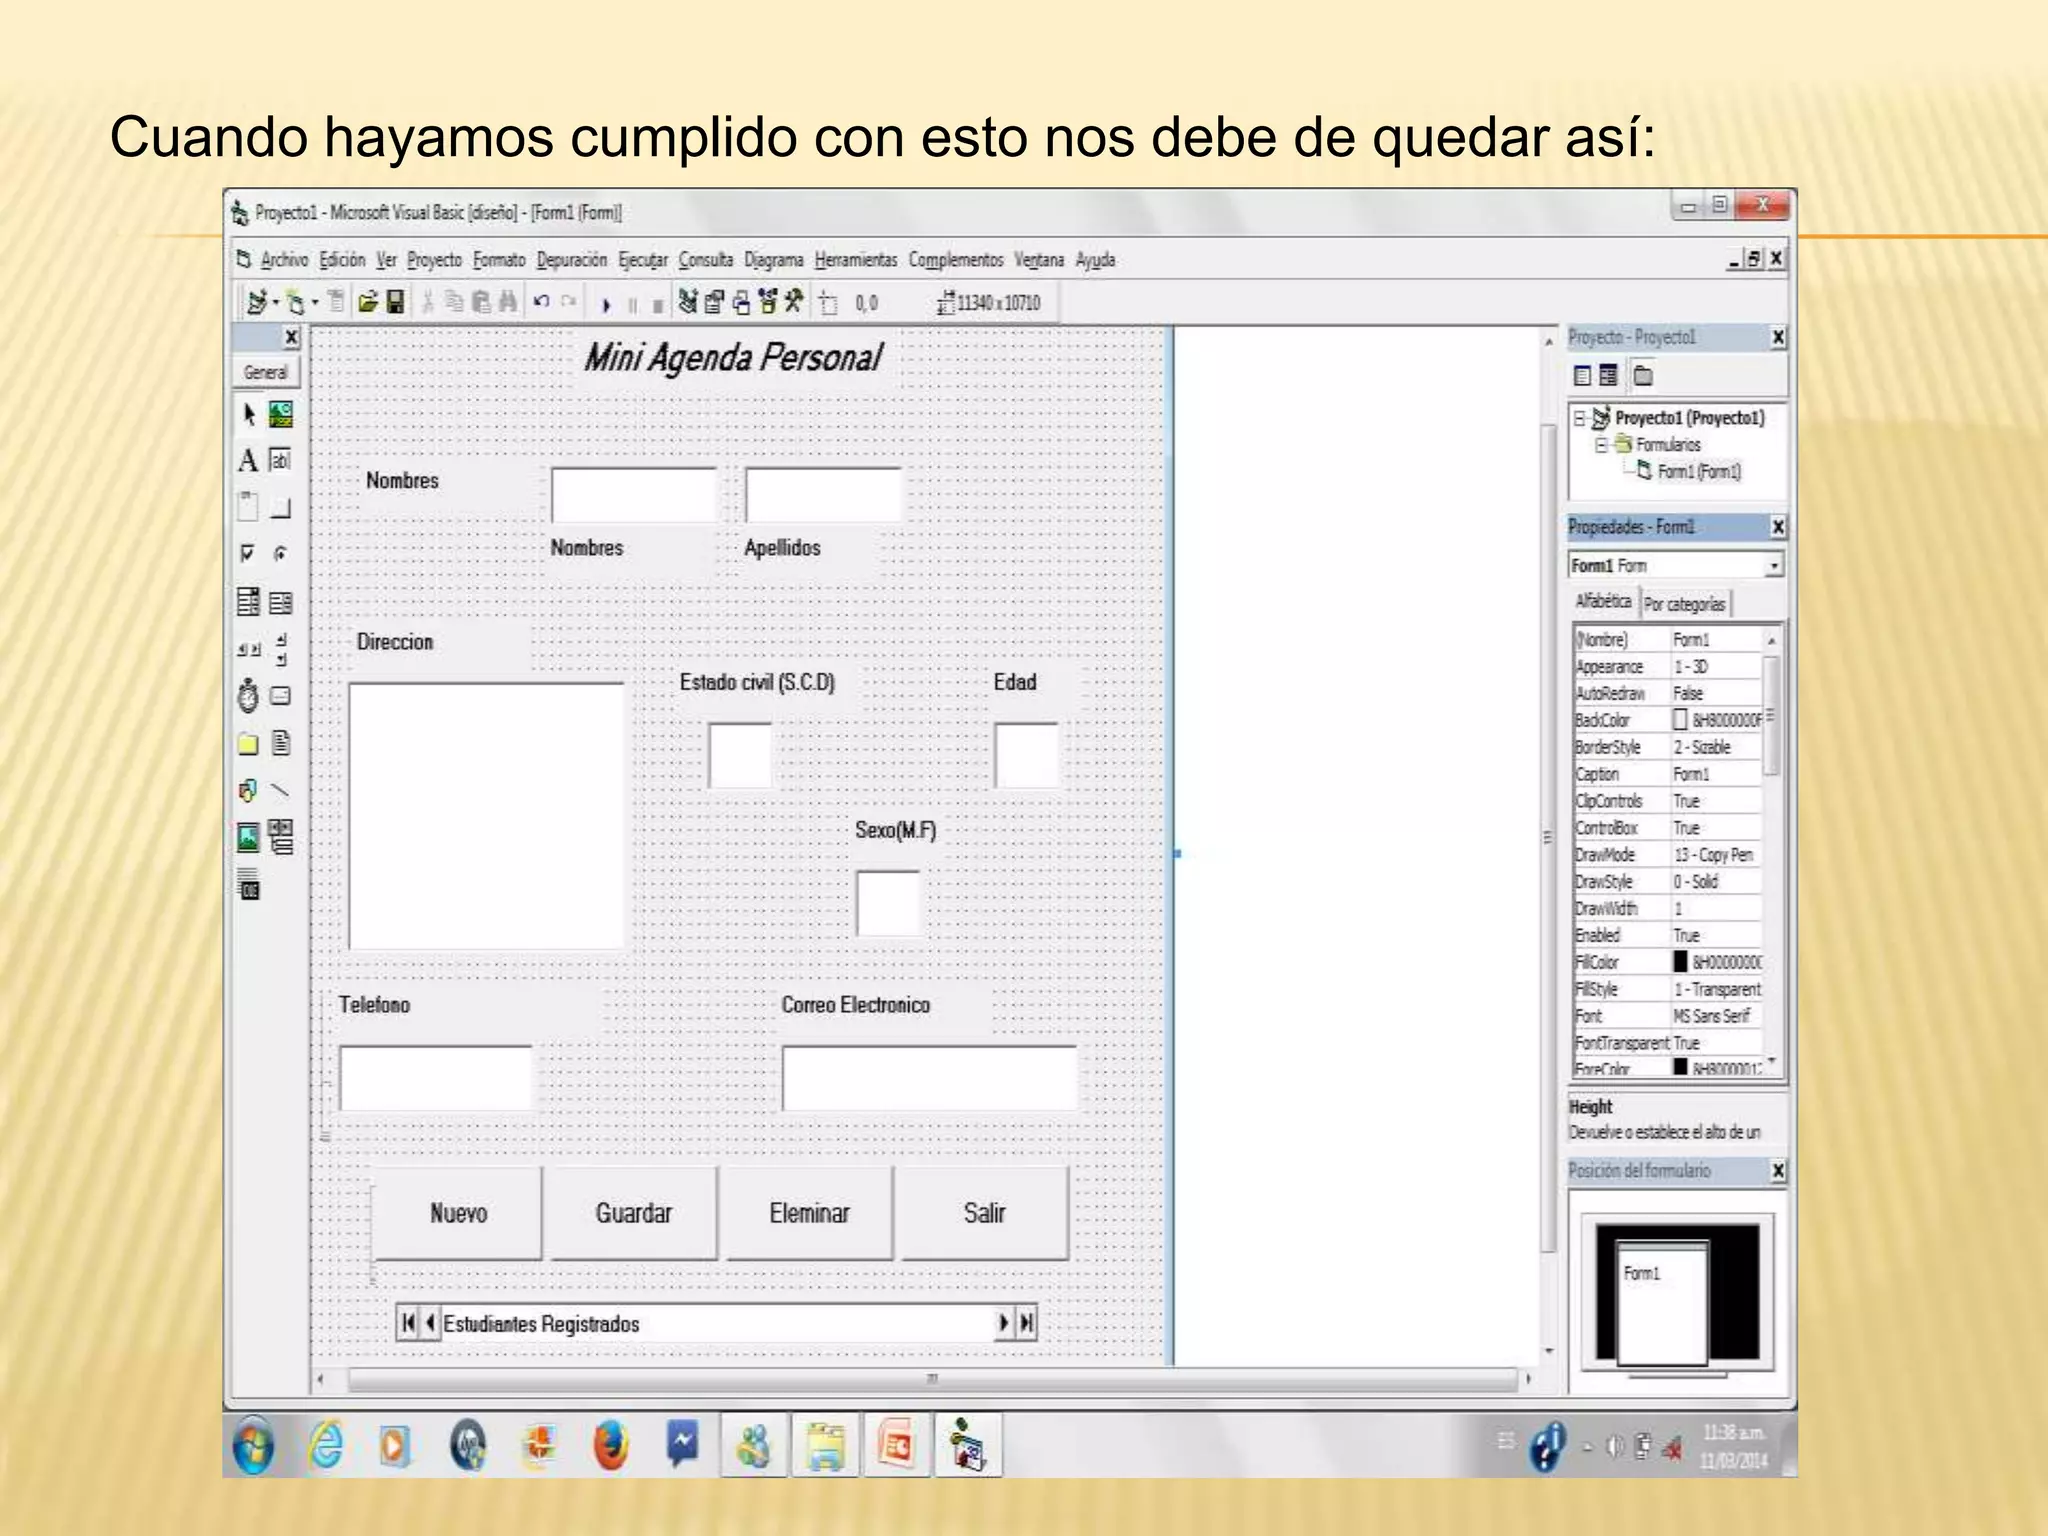Collapse the Proyecto1 tree node
The image size is (2048, 1536).
coord(1579,419)
